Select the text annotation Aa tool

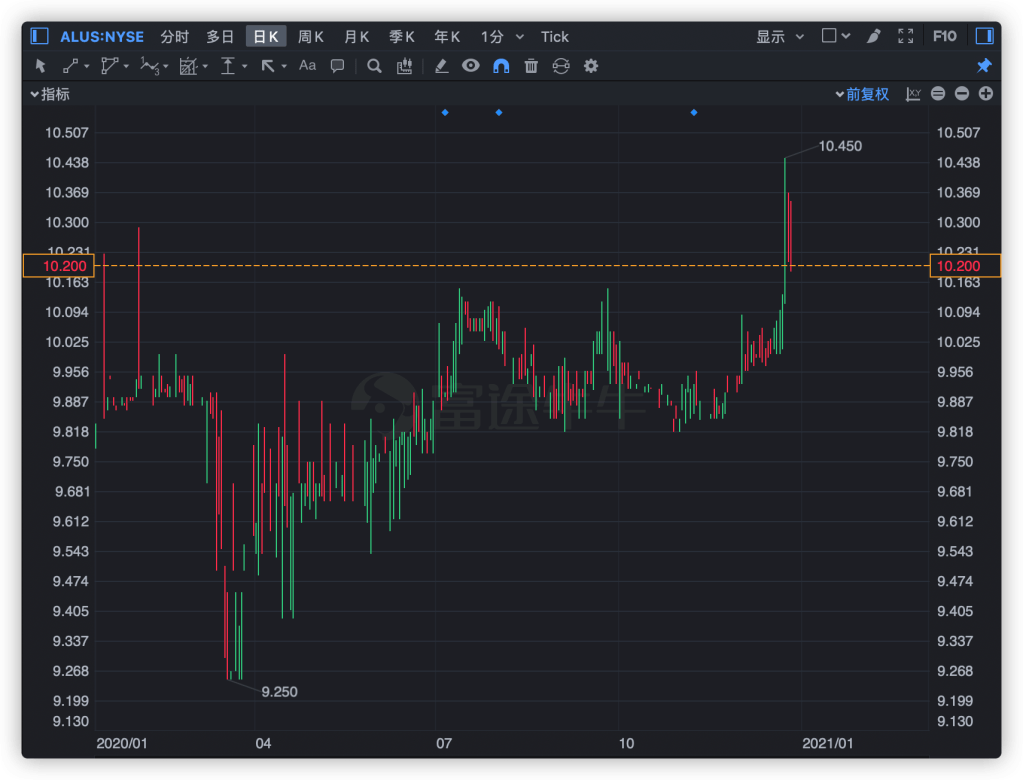click(x=307, y=66)
